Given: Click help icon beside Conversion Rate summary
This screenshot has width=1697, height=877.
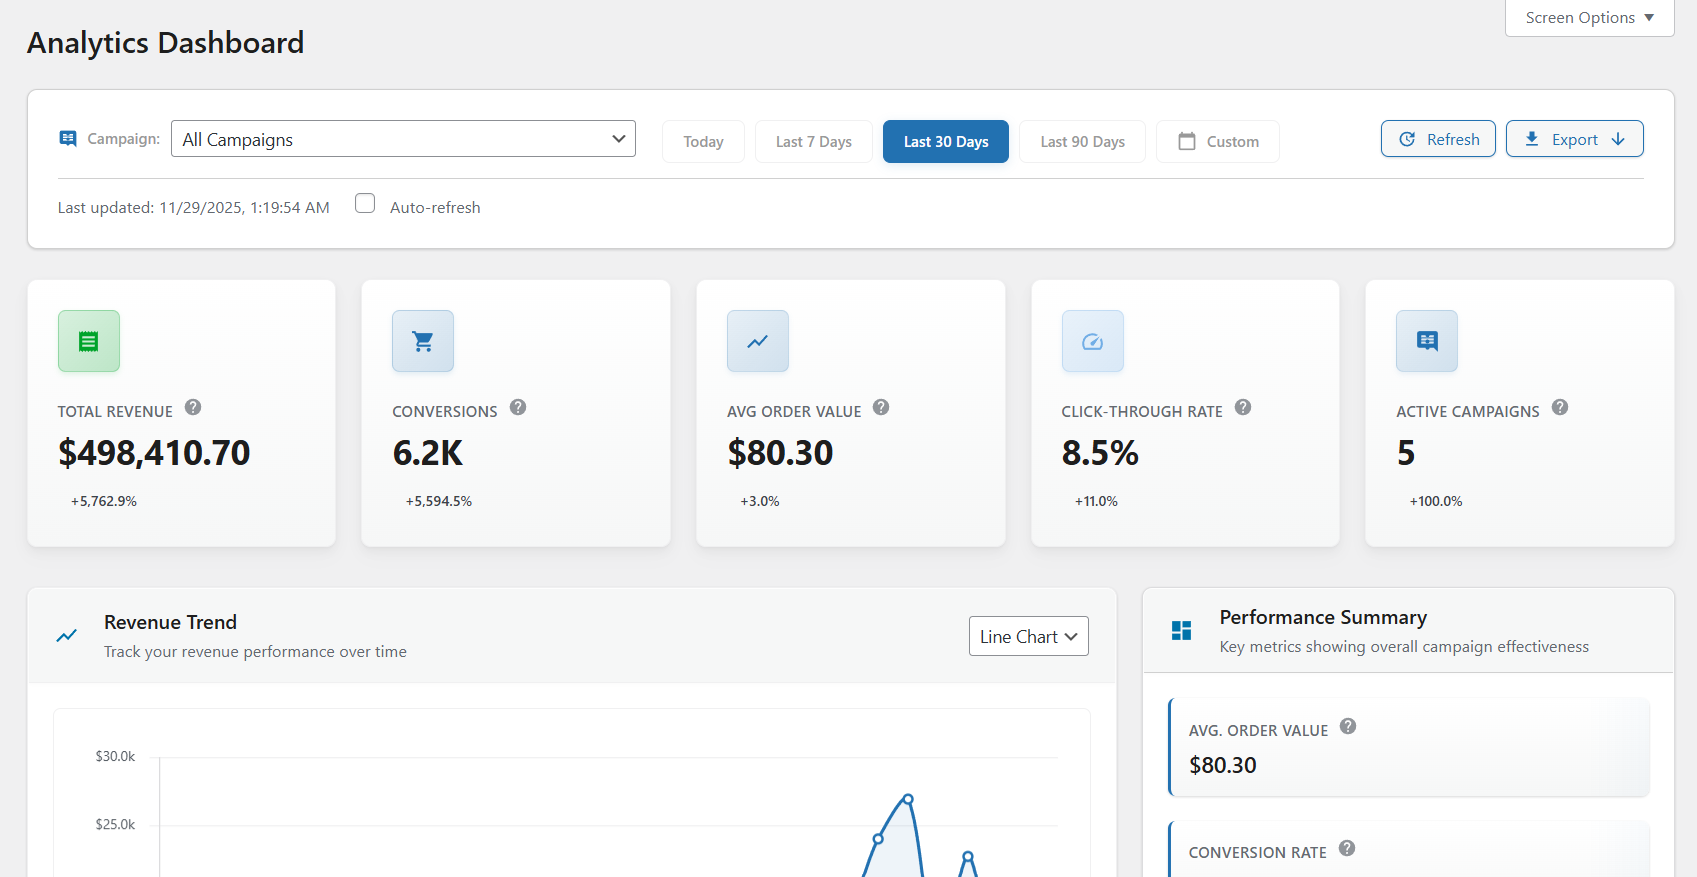Looking at the screenshot, I should pyautogui.click(x=1347, y=848).
